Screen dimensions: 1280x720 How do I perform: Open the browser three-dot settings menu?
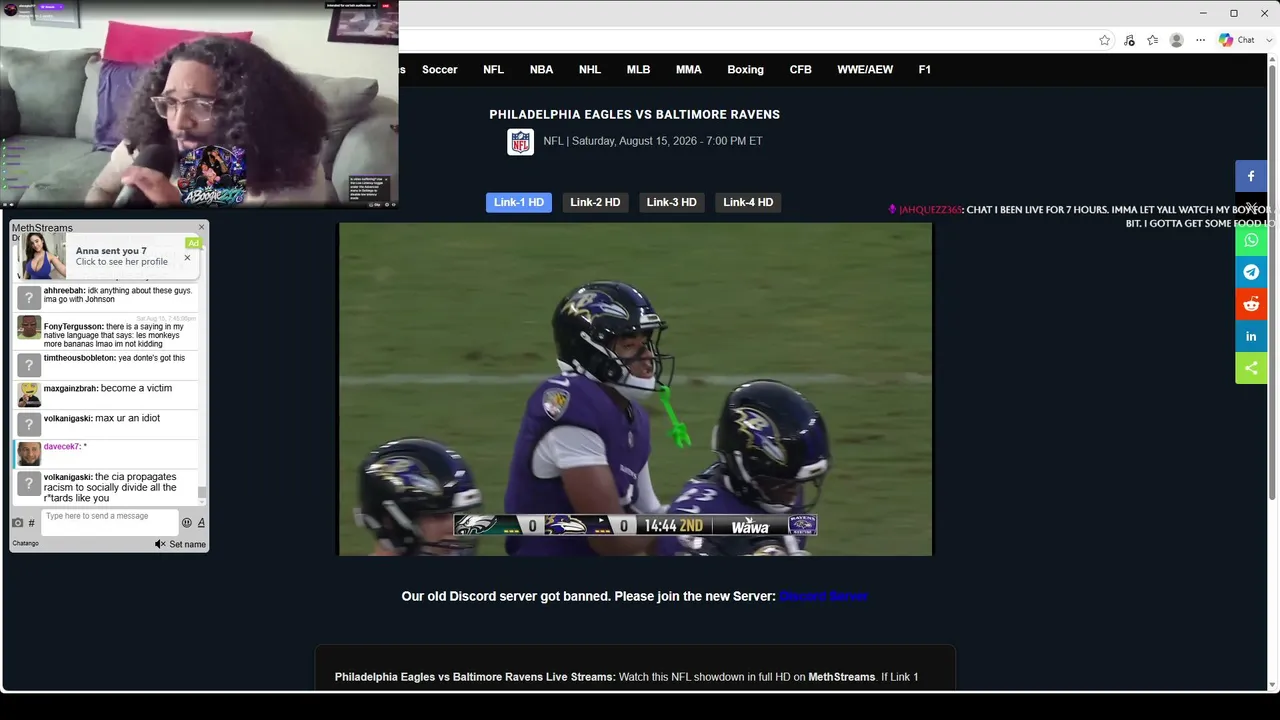pyautogui.click(x=1201, y=40)
